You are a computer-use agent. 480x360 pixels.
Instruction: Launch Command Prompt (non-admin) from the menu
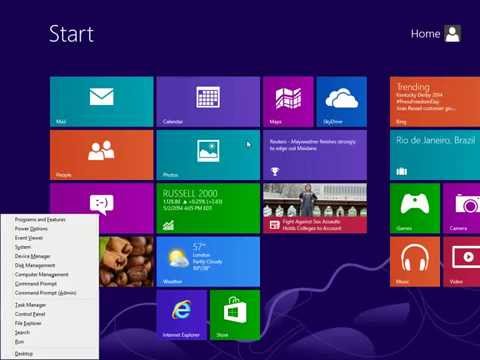point(50,284)
